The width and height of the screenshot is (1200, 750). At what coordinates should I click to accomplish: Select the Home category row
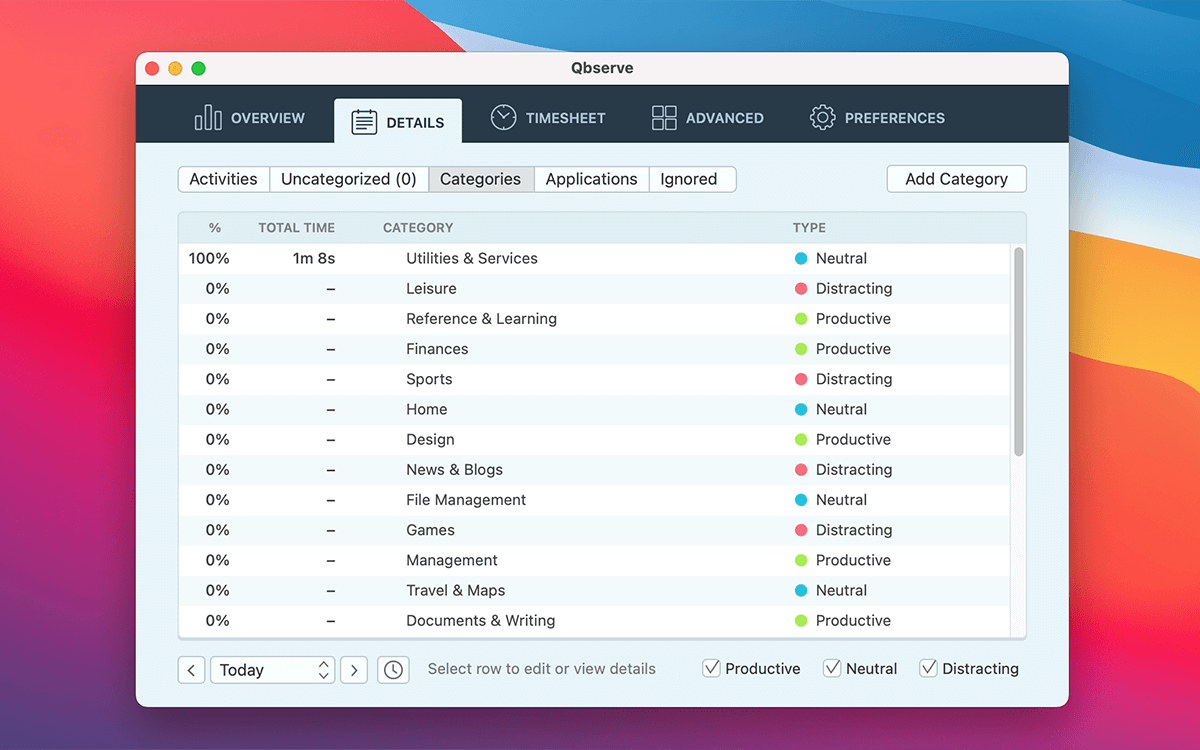595,409
